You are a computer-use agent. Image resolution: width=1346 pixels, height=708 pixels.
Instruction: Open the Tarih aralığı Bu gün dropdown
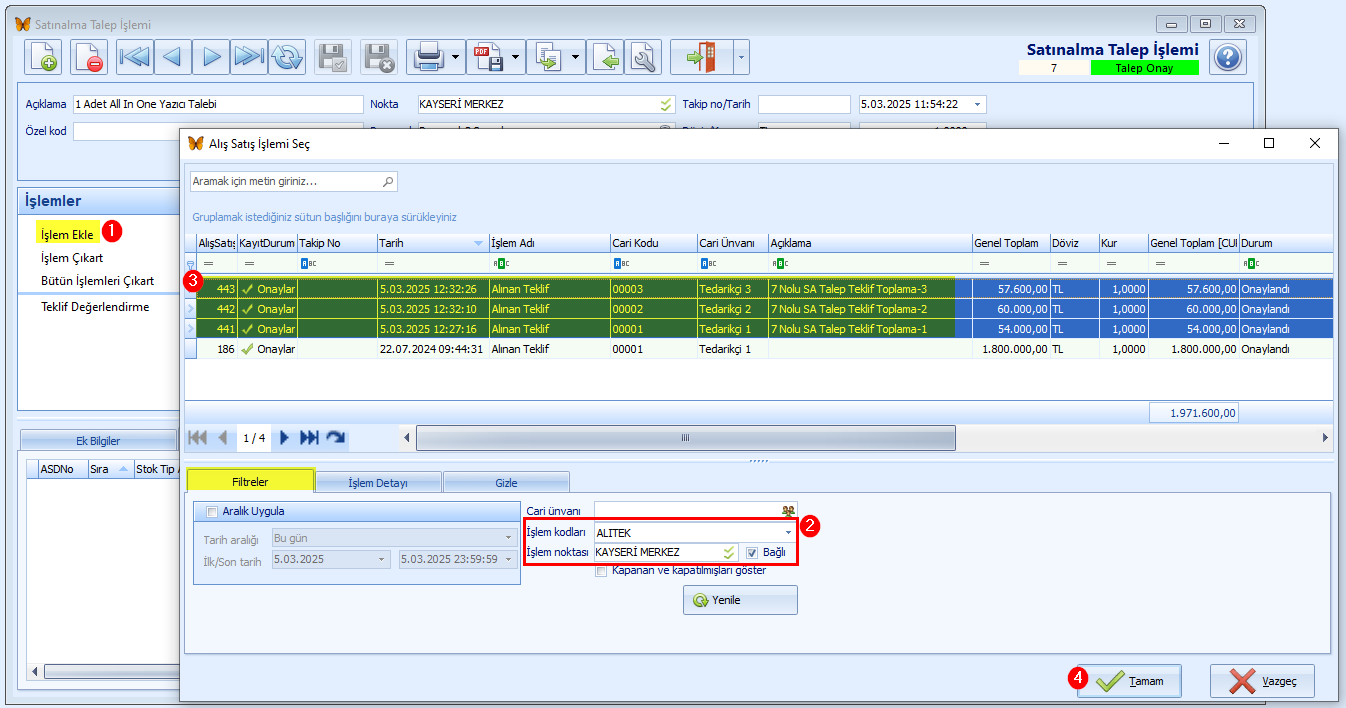[x=510, y=539]
